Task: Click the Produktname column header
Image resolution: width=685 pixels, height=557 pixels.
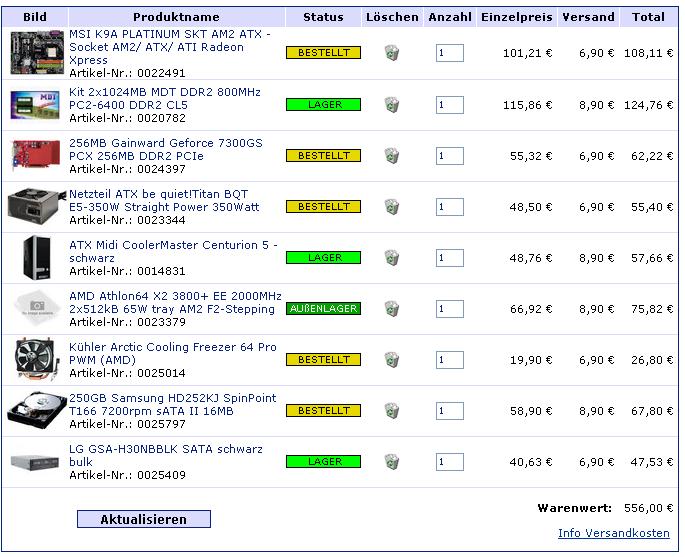Action: coord(176,17)
